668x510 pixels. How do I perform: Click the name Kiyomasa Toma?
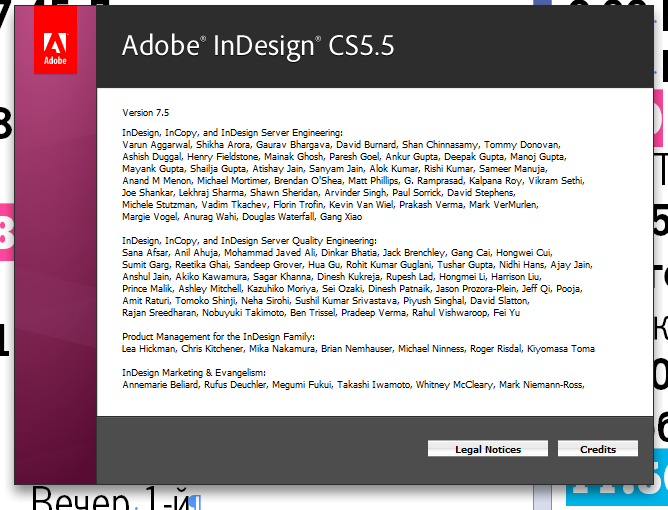pyautogui.click(x=561, y=349)
